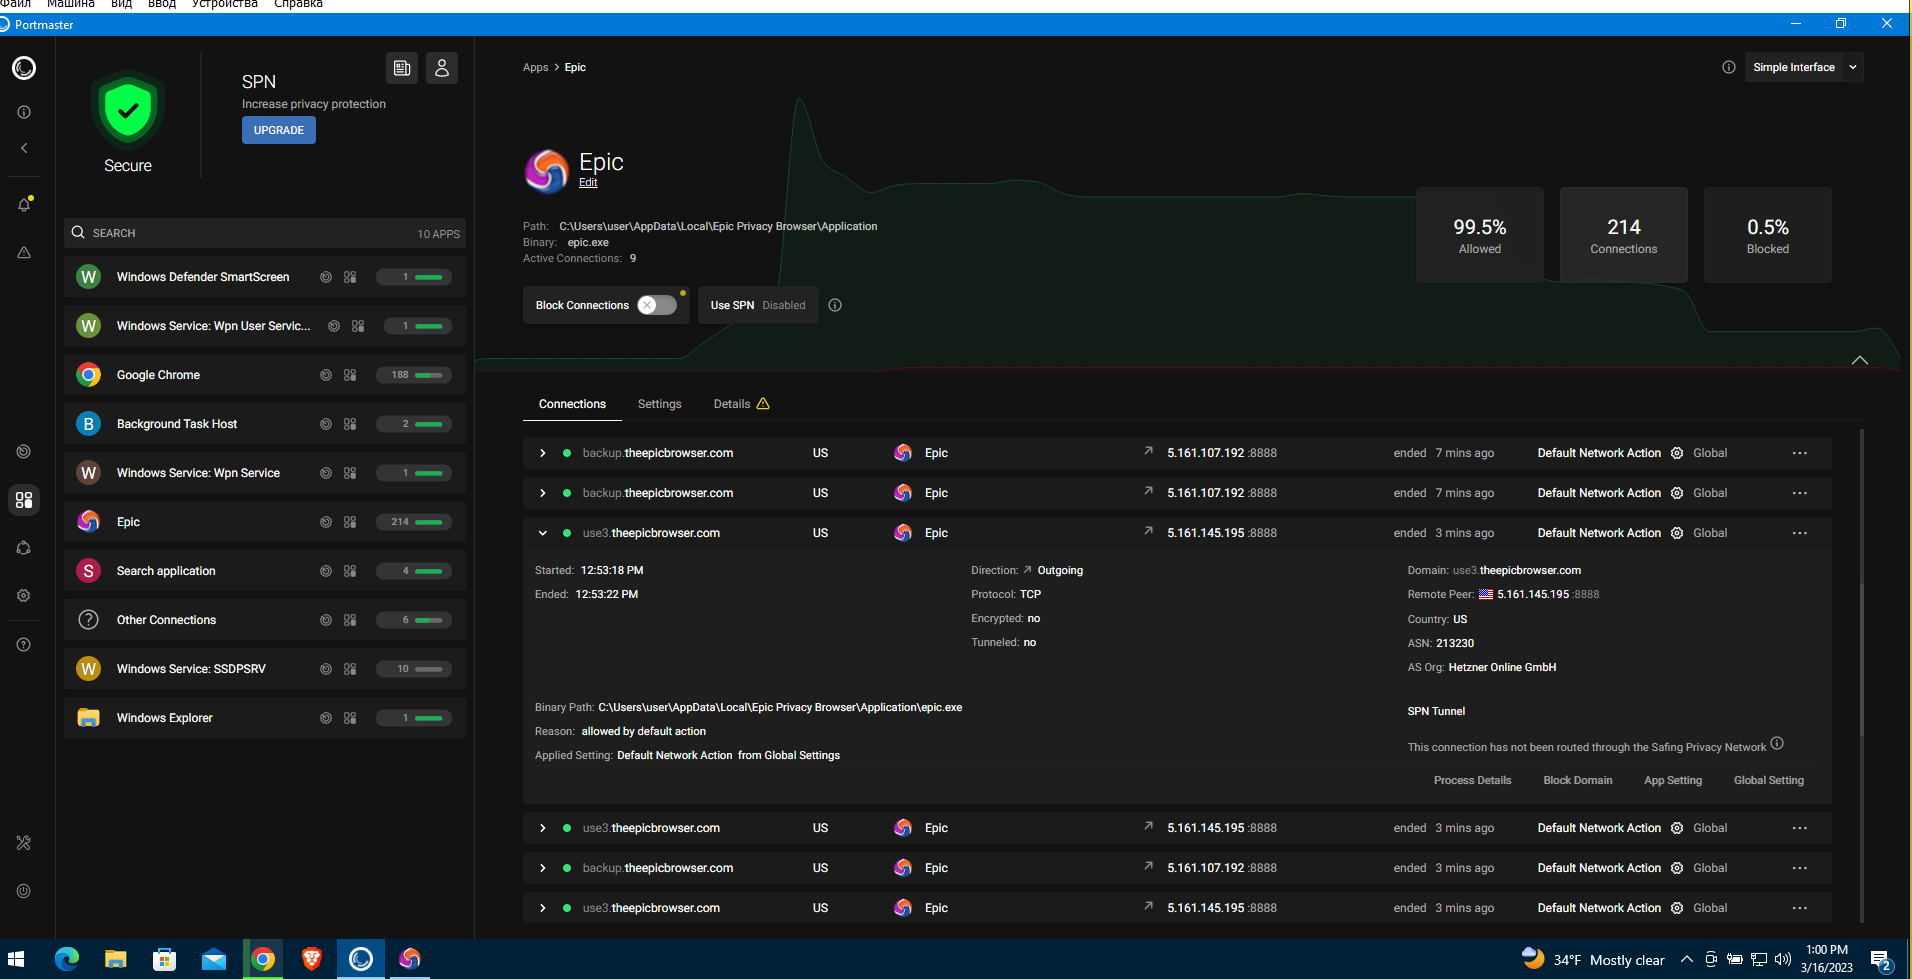Screen dimensions: 1912x979
Task: Open Global Setting from the connection details
Action: tap(1769, 781)
